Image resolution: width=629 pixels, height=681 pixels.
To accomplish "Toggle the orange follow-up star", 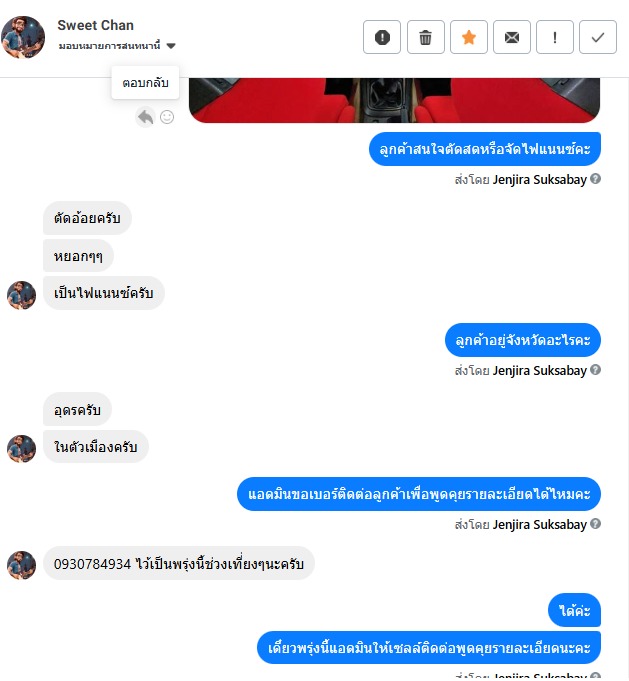I will 469,37.
